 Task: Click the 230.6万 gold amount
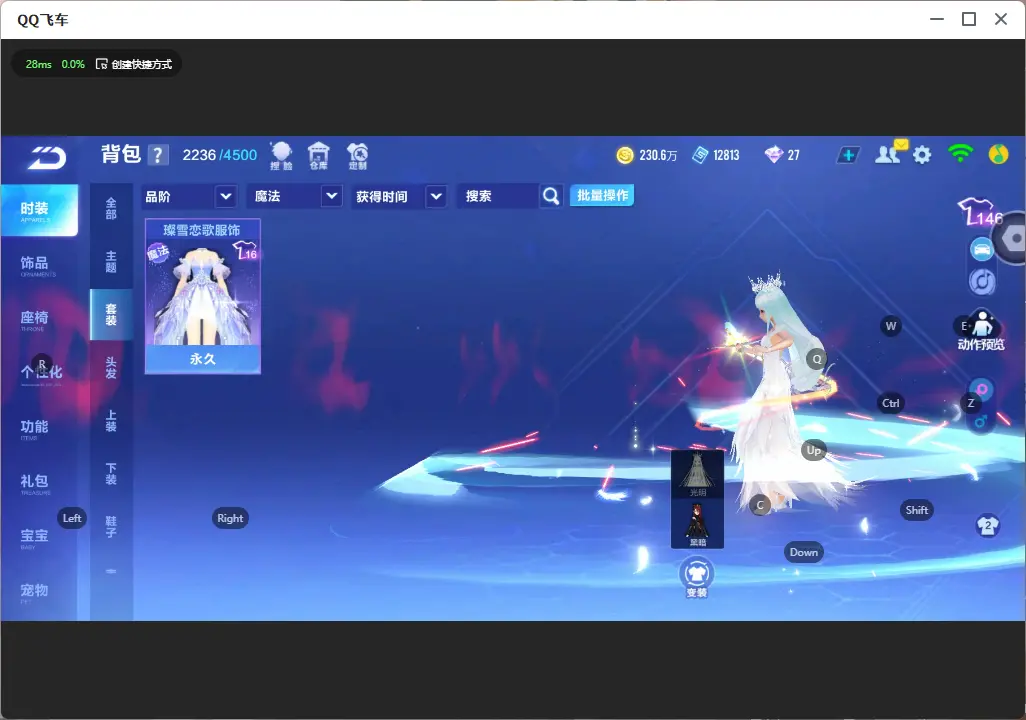[658, 155]
